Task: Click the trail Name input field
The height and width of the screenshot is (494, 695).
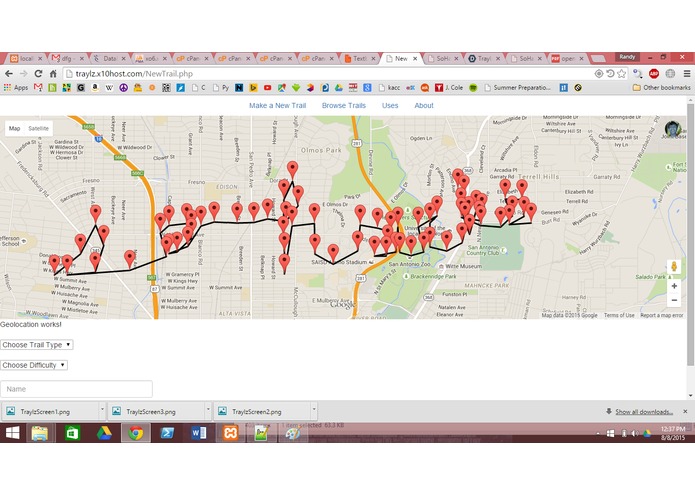Action: 76,389
